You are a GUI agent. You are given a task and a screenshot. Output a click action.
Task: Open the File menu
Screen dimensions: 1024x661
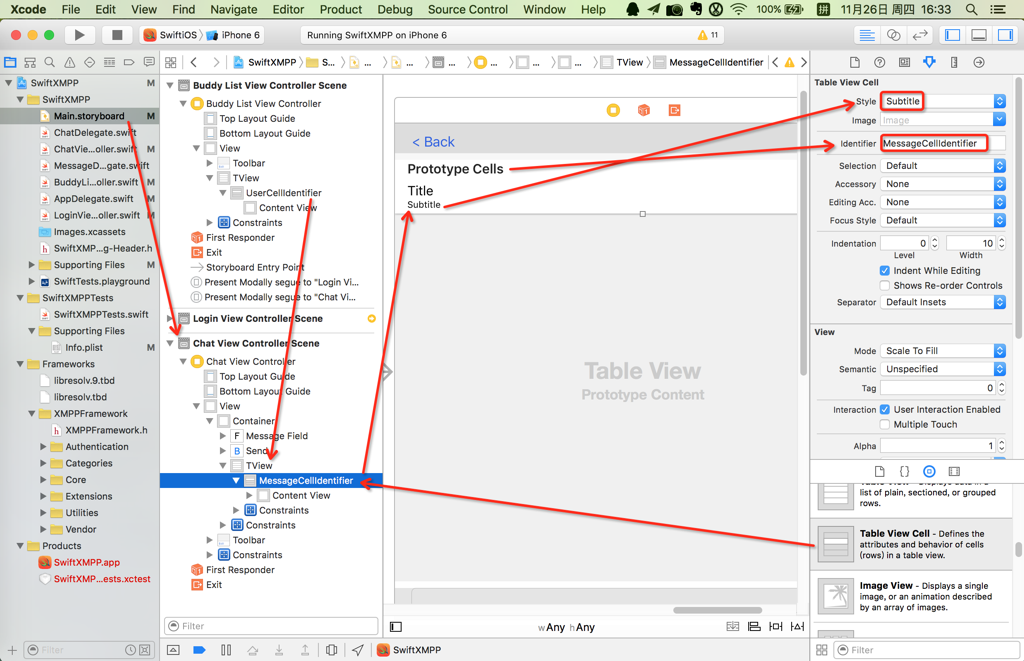tap(71, 9)
